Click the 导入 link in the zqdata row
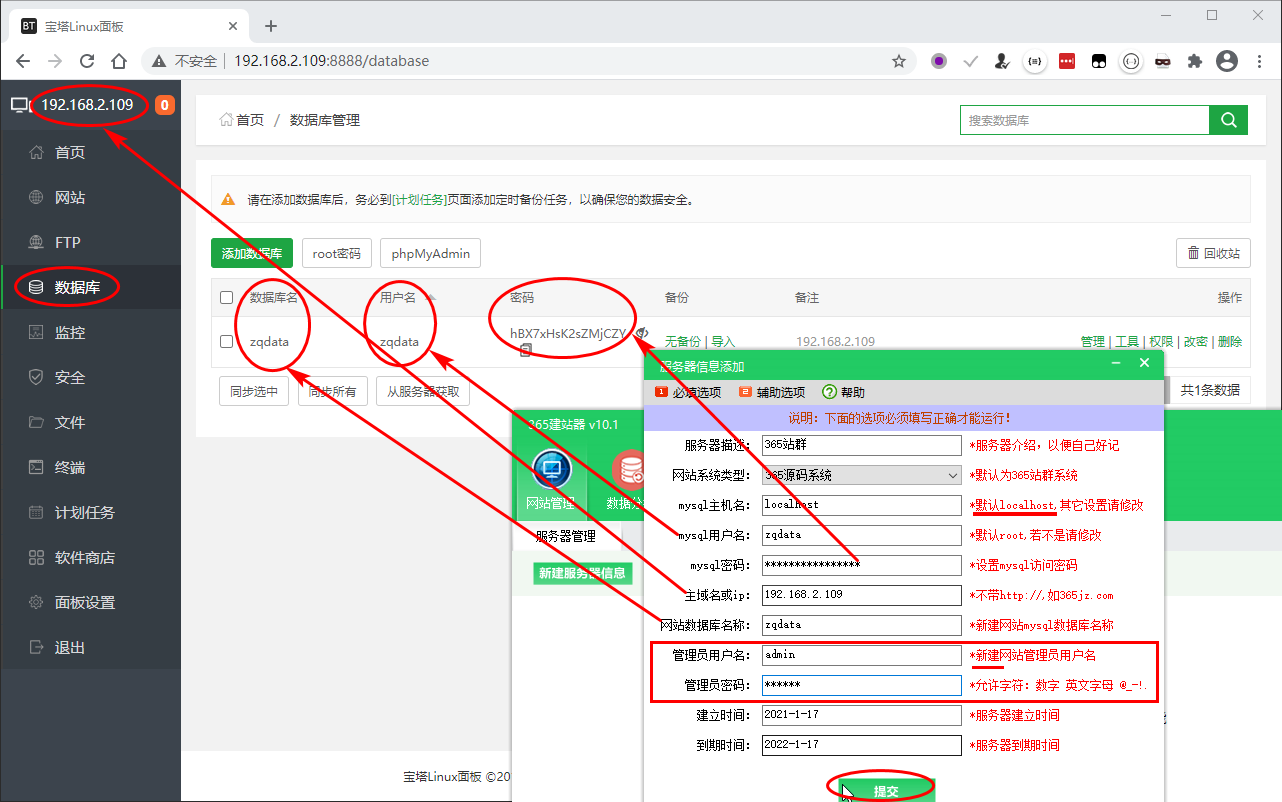The image size is (1282, 802). coord(723,342)
